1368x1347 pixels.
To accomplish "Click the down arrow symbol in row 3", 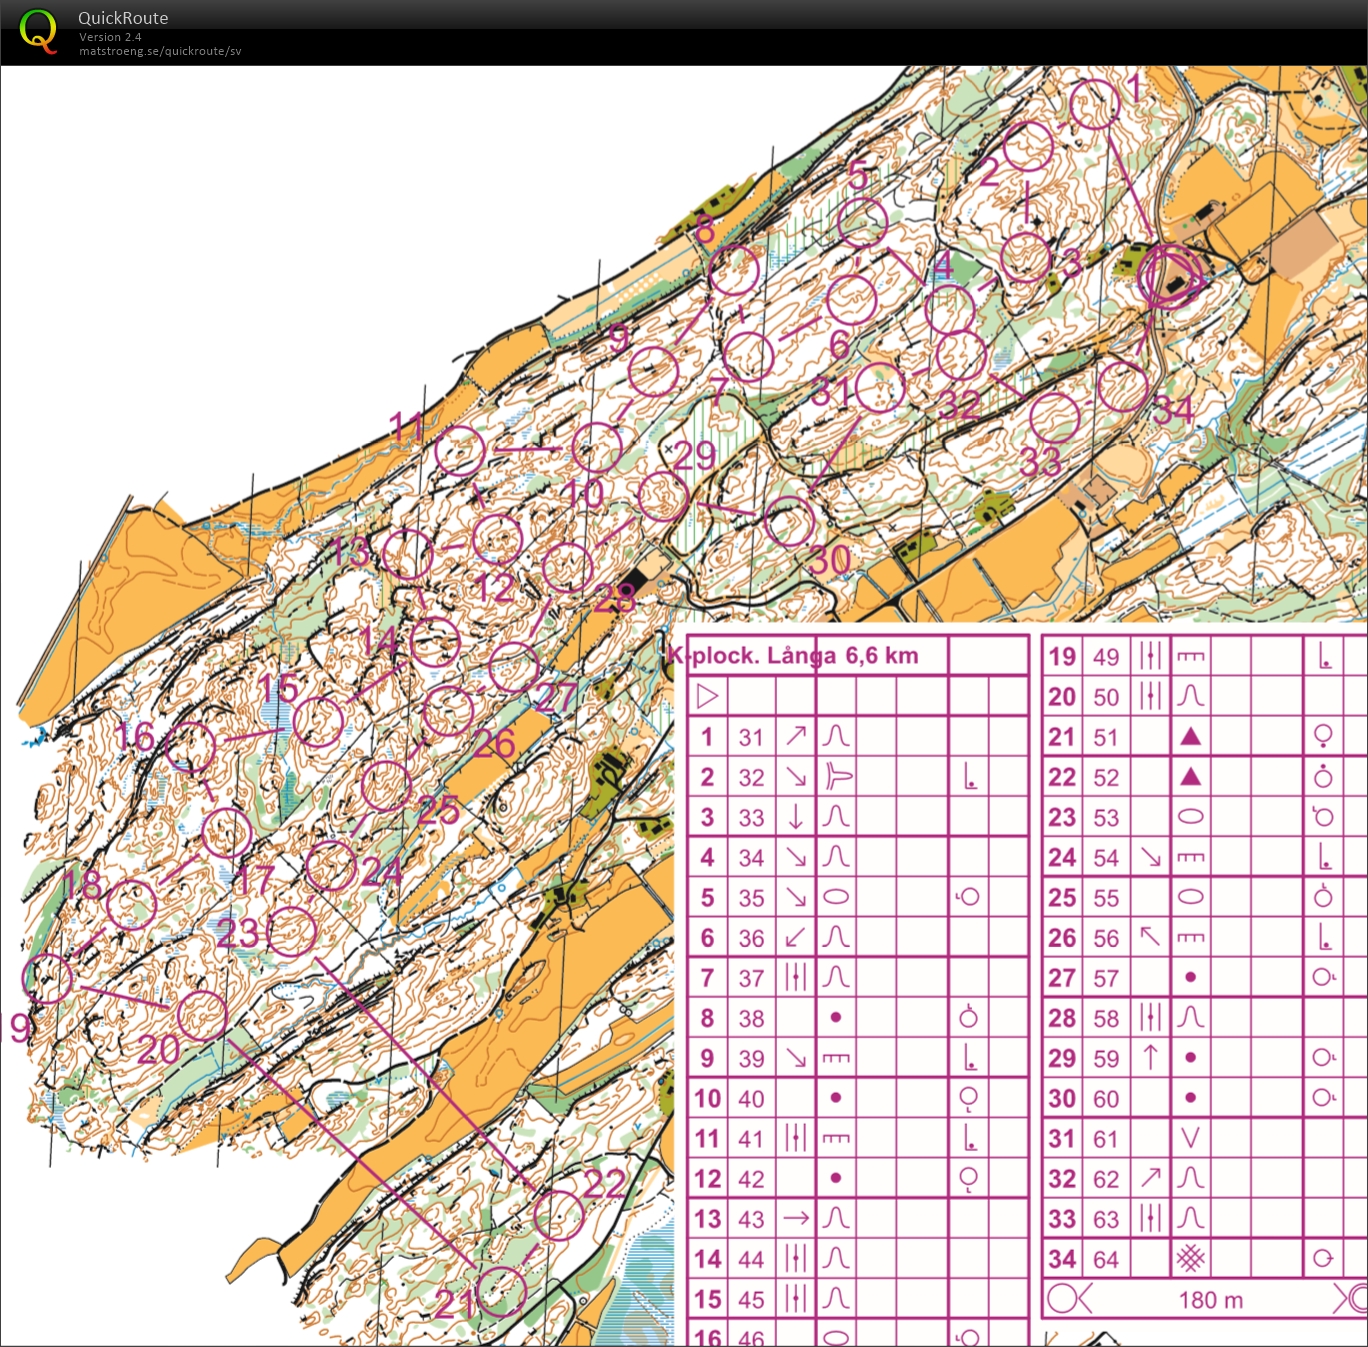I will (x=796, y=817).
